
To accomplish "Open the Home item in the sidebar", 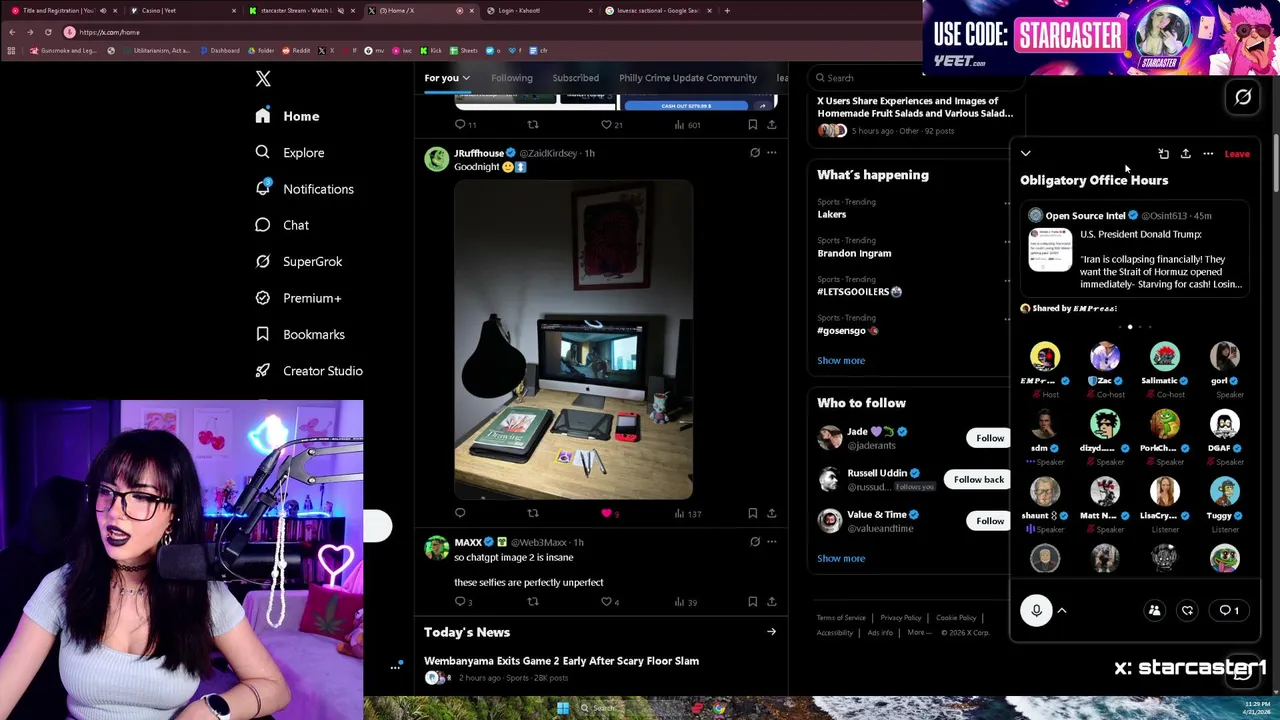I will click(x=287, y=116).
